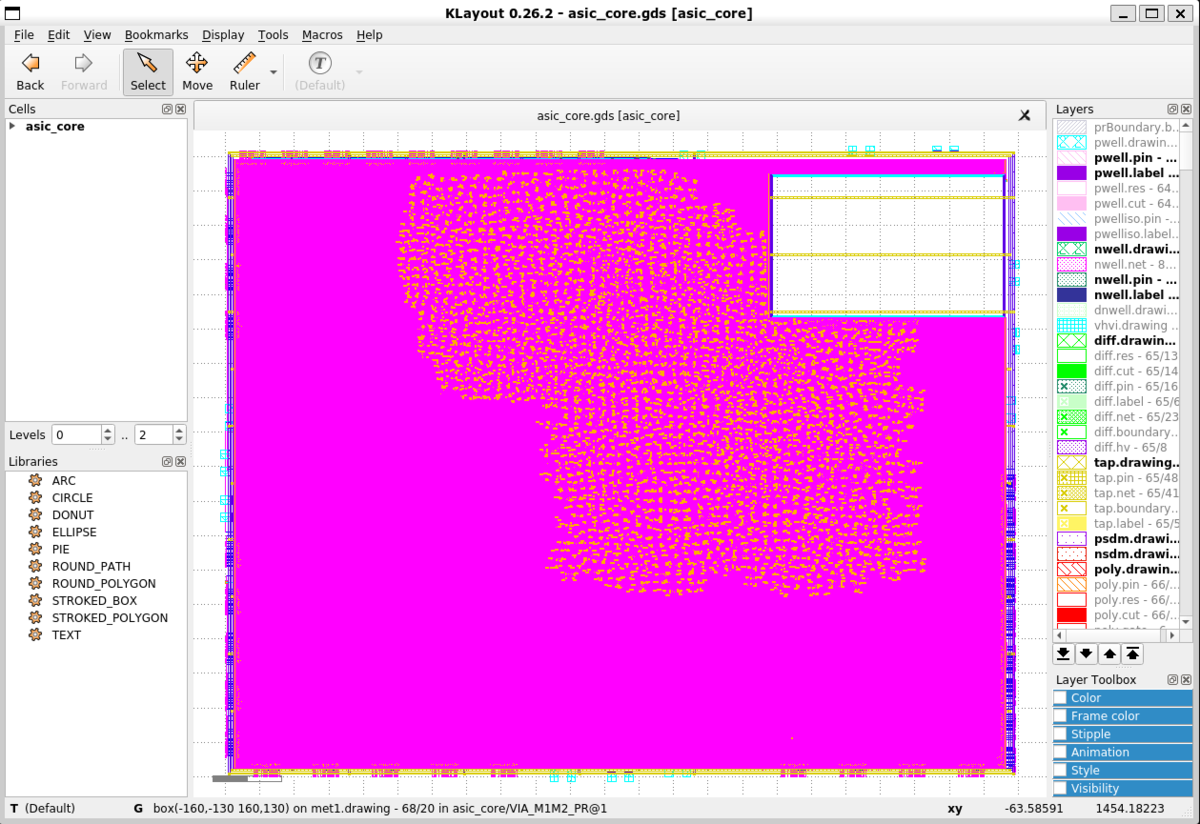The width and height of the screenshot is (1200, 824).
Task: Click the upper hierarchy level input field
Action: 152,435
